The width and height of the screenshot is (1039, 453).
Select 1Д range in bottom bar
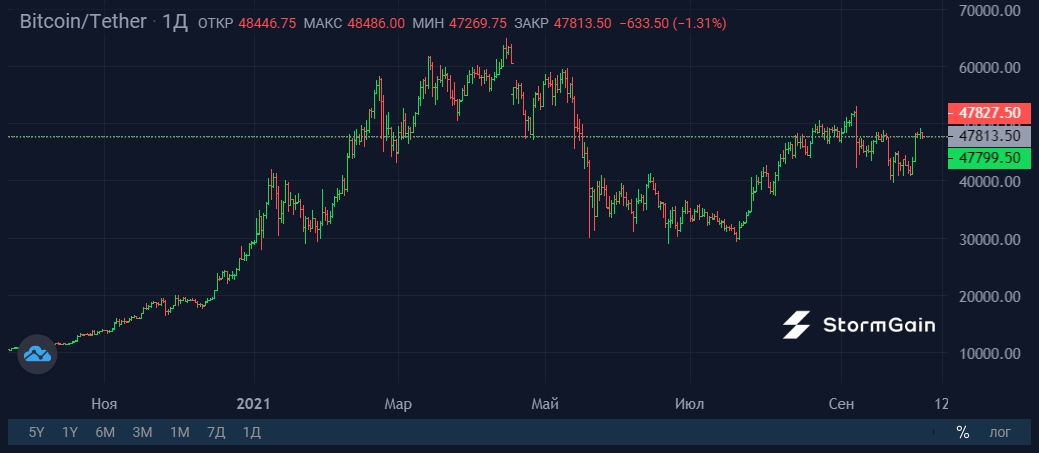(x=252, y=432)
